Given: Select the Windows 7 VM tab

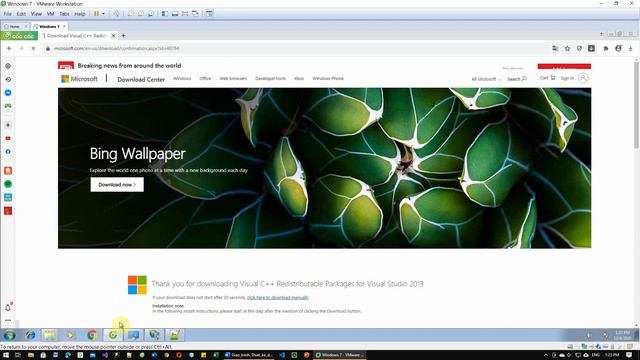Looking at the screenshot, I should (49, 27).
